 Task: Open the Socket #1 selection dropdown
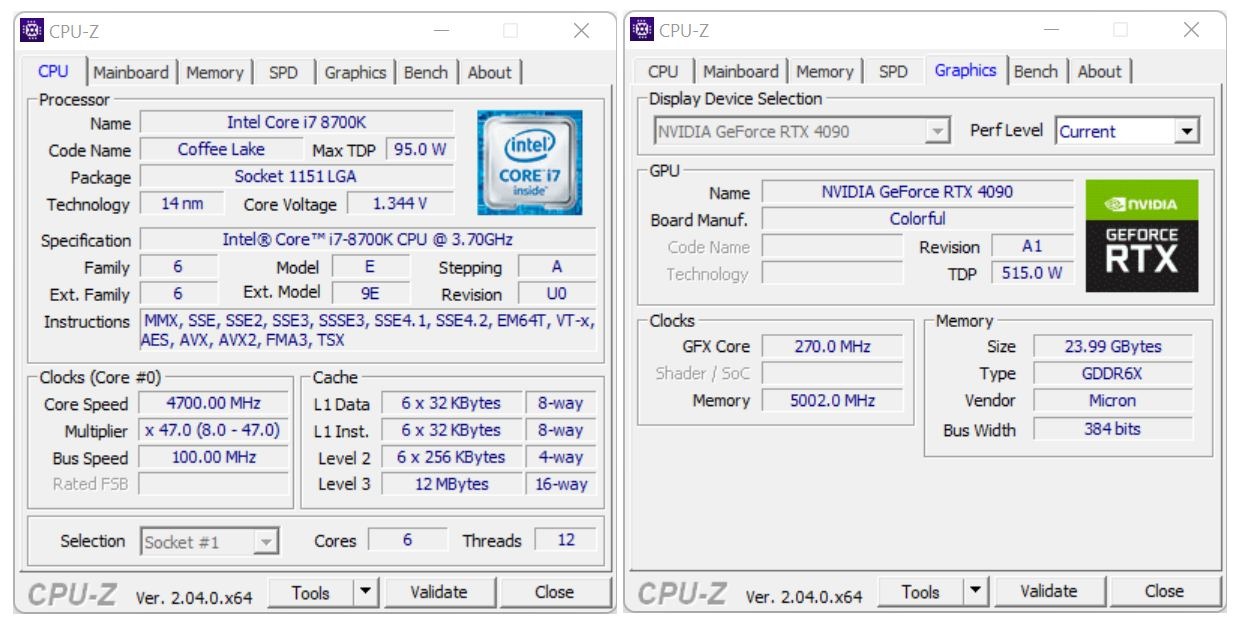pyautogui.click(x=210, y=543)
